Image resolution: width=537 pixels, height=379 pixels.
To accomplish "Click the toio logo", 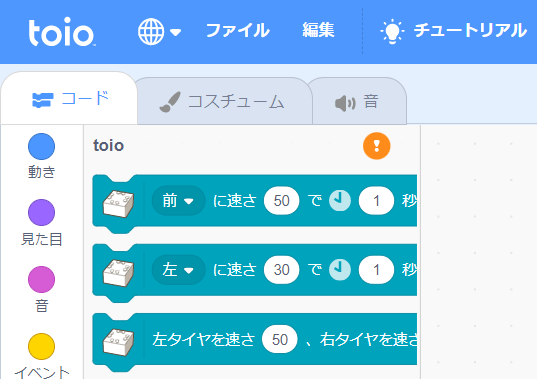I will [61, 32].
